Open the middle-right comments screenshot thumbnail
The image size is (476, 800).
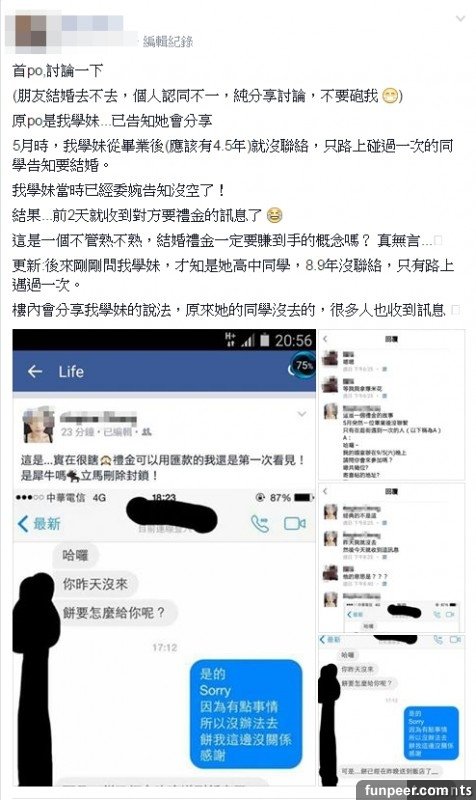coord(391,558)
